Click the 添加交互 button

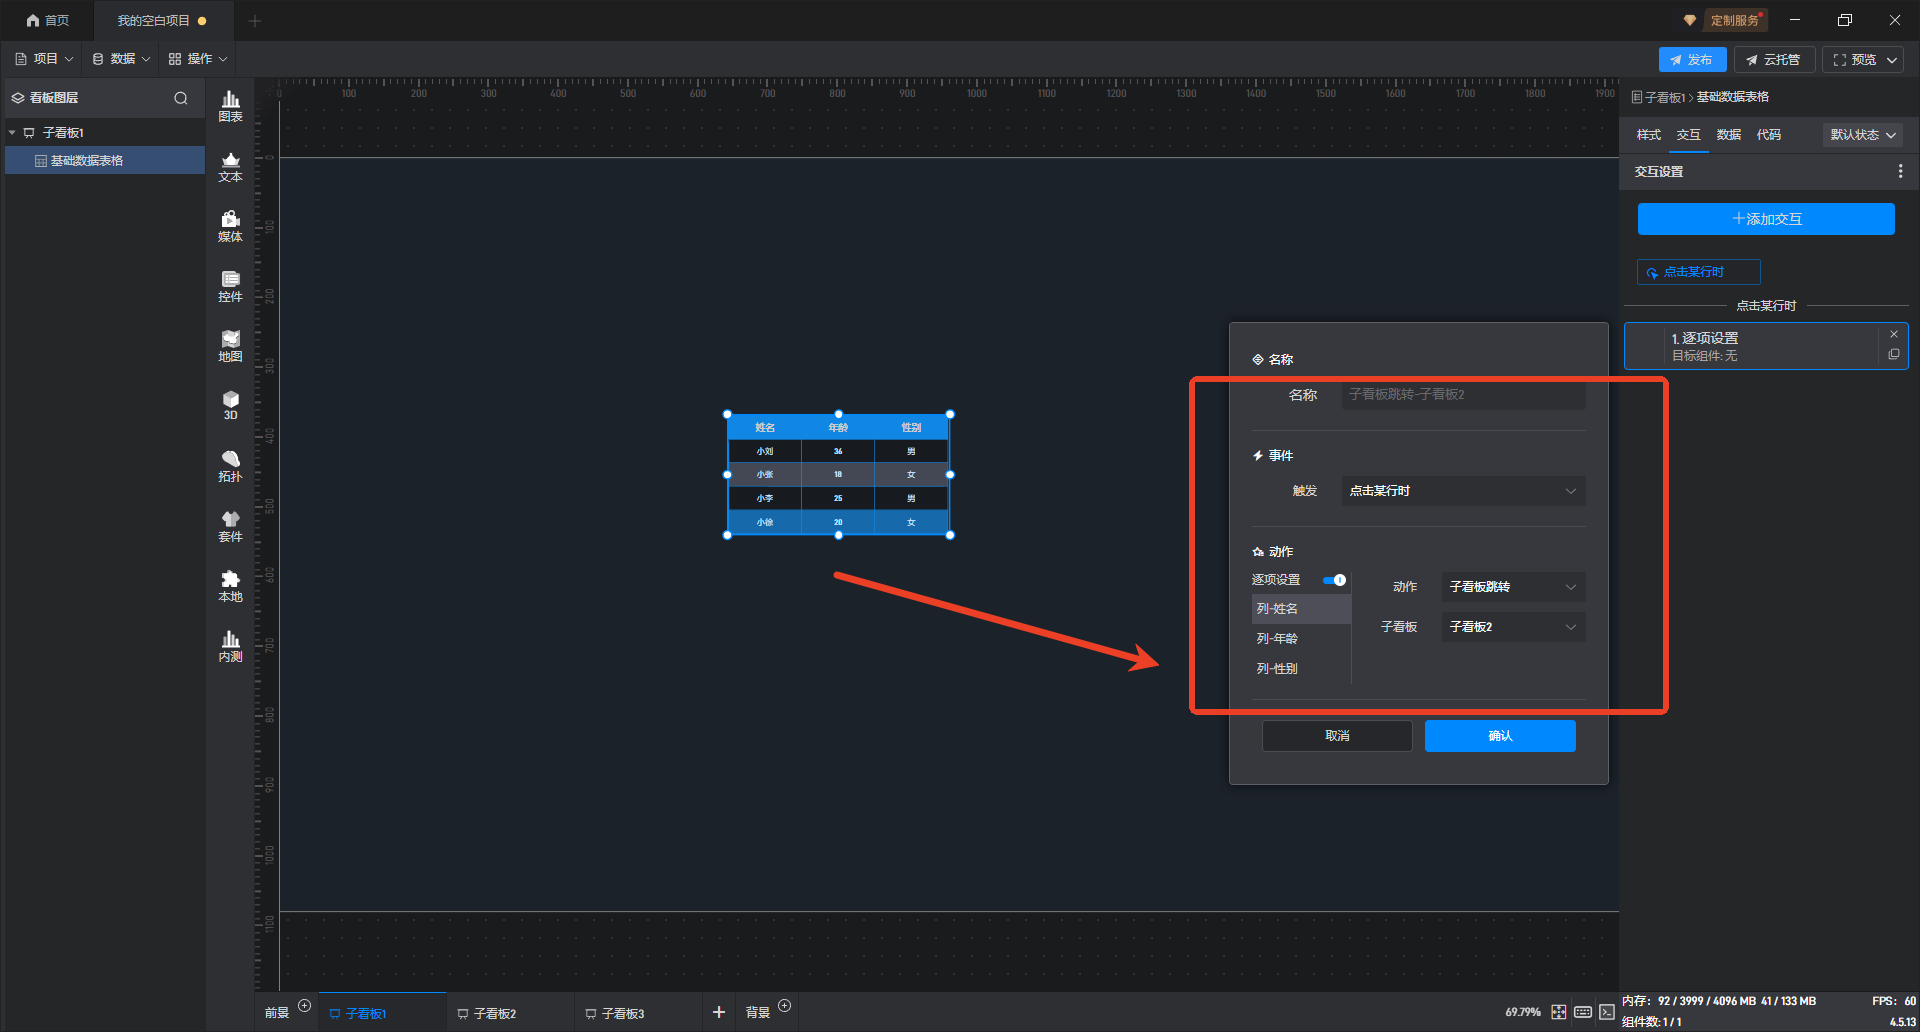(x=1765, y=219)
